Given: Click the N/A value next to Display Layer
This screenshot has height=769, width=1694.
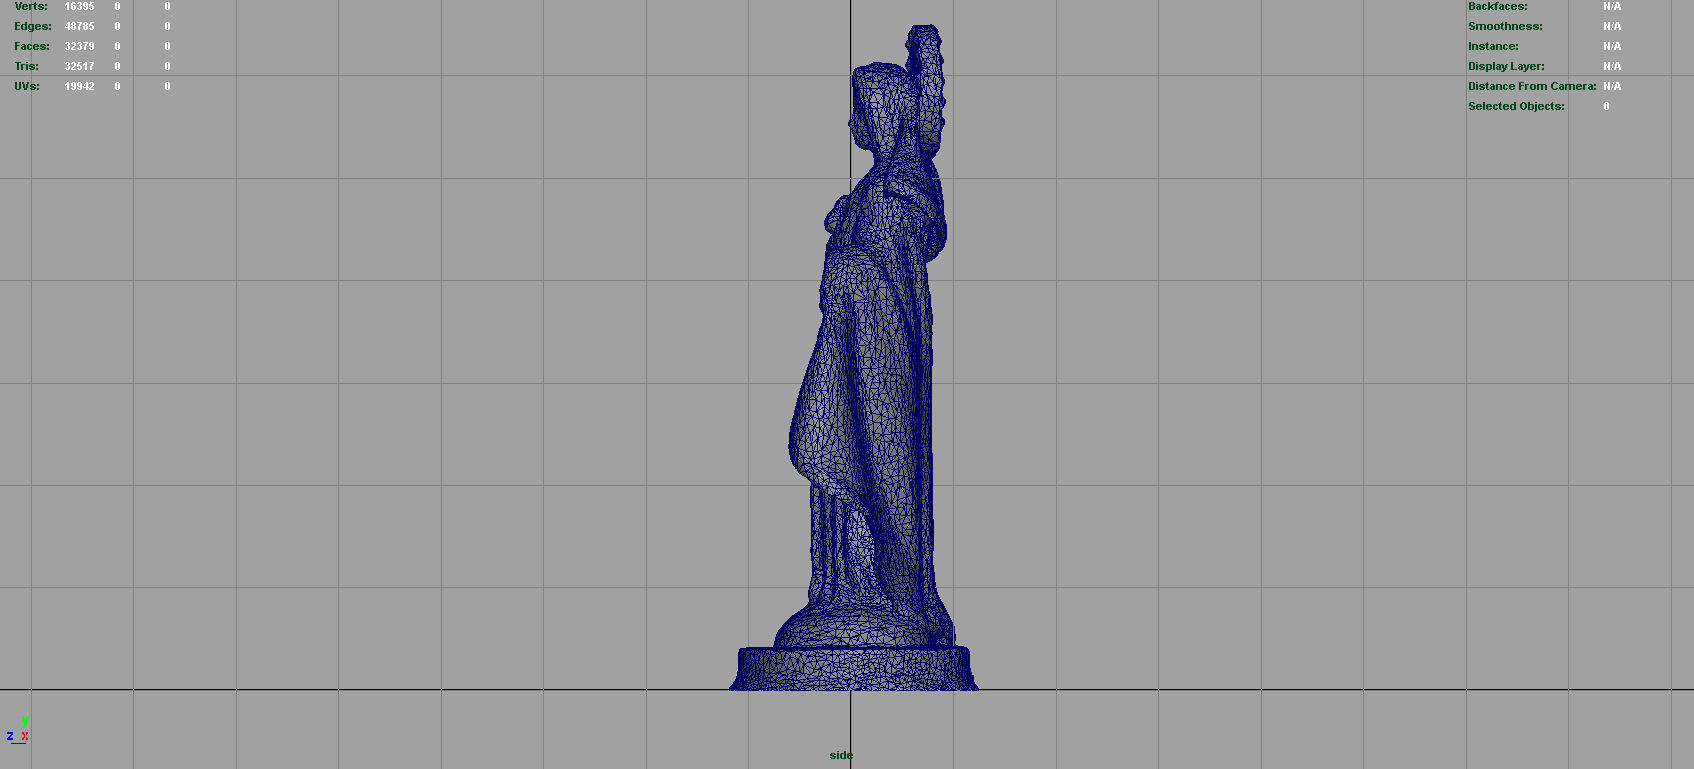Looking at the screenshot, I should tap(1612, 66).
